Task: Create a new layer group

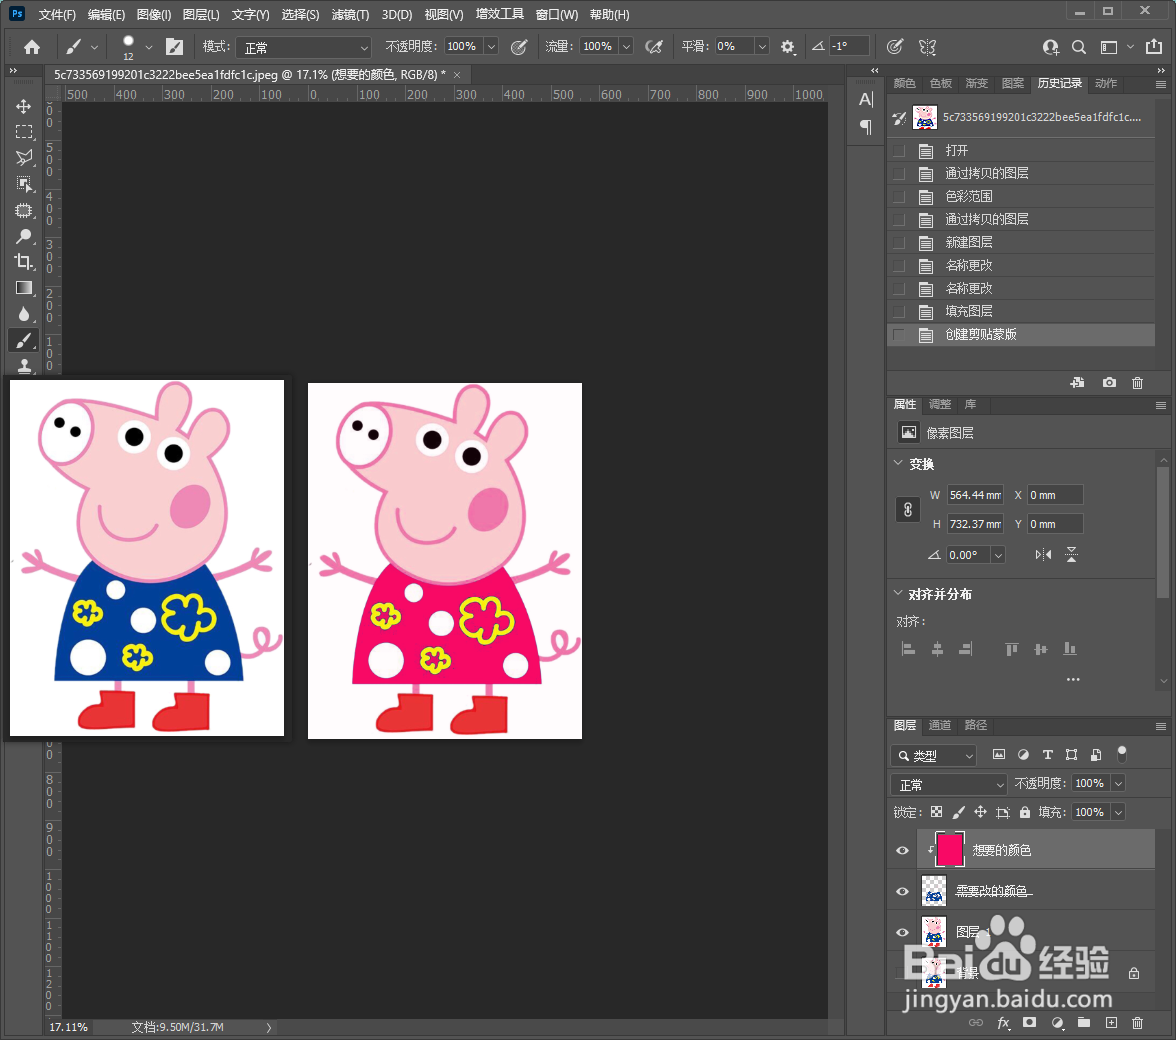Action: [x=1084, y=1023]
